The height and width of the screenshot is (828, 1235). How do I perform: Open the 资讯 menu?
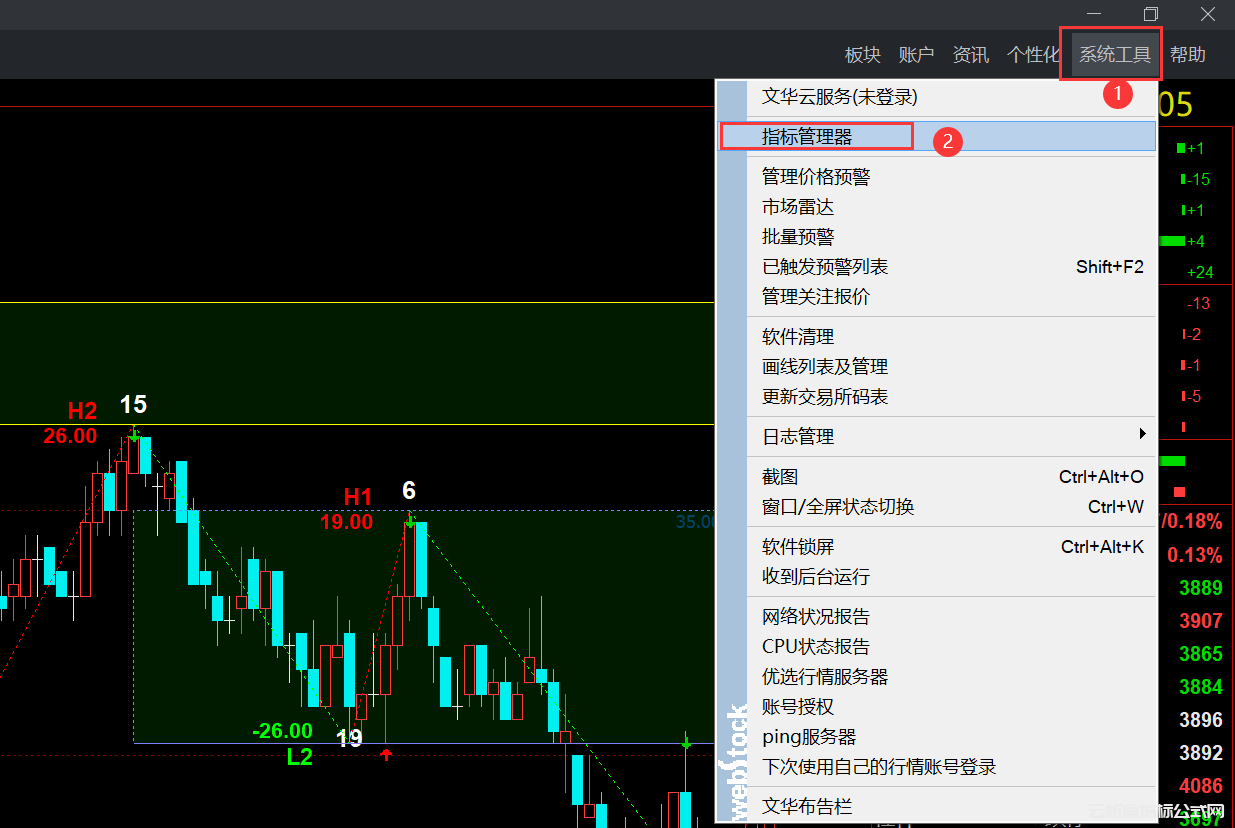(970, 55)
